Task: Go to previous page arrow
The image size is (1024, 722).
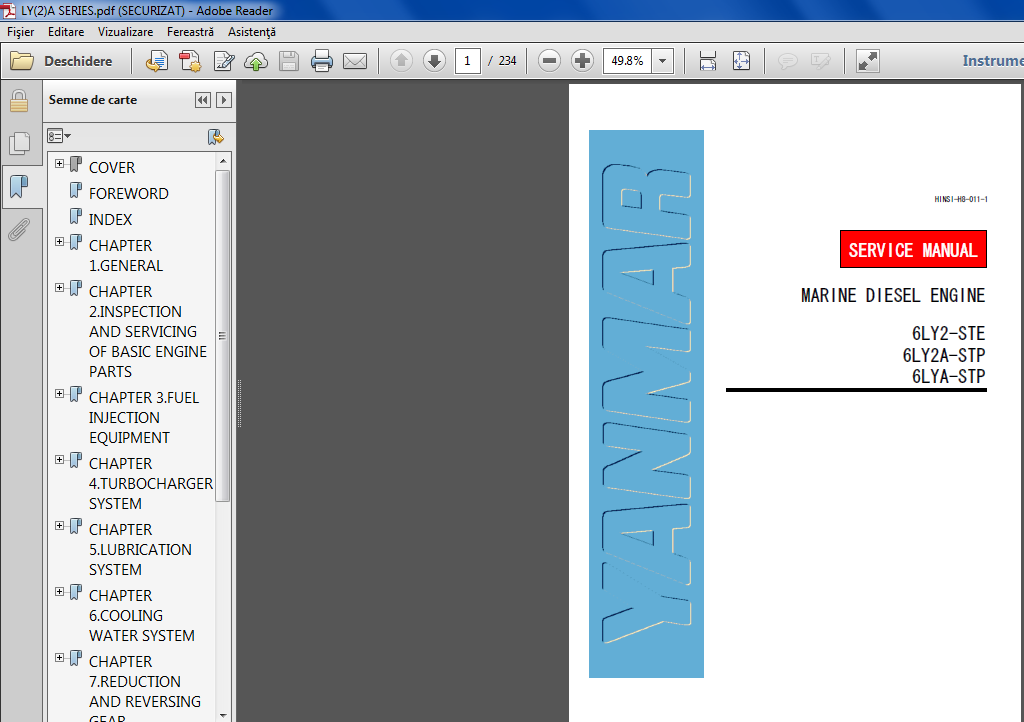Action: [x=401, y=61]
